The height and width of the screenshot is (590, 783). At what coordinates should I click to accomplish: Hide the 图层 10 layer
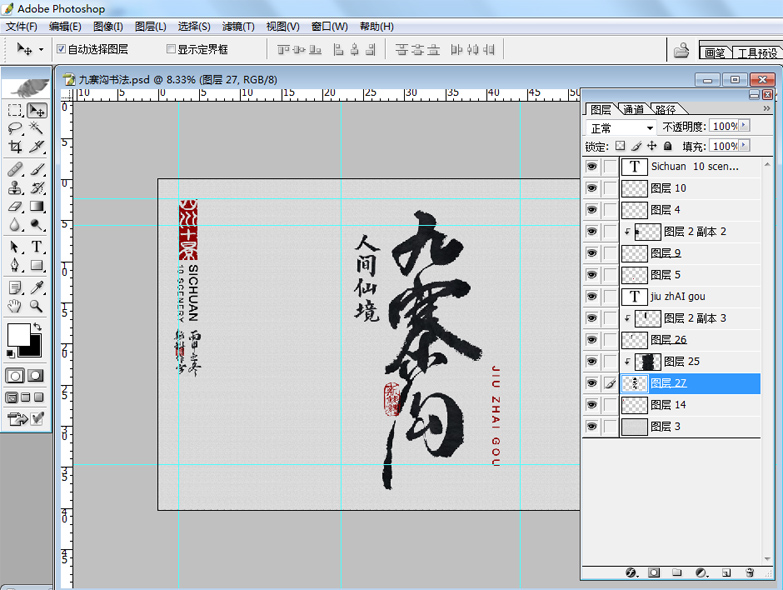[592, 188]
